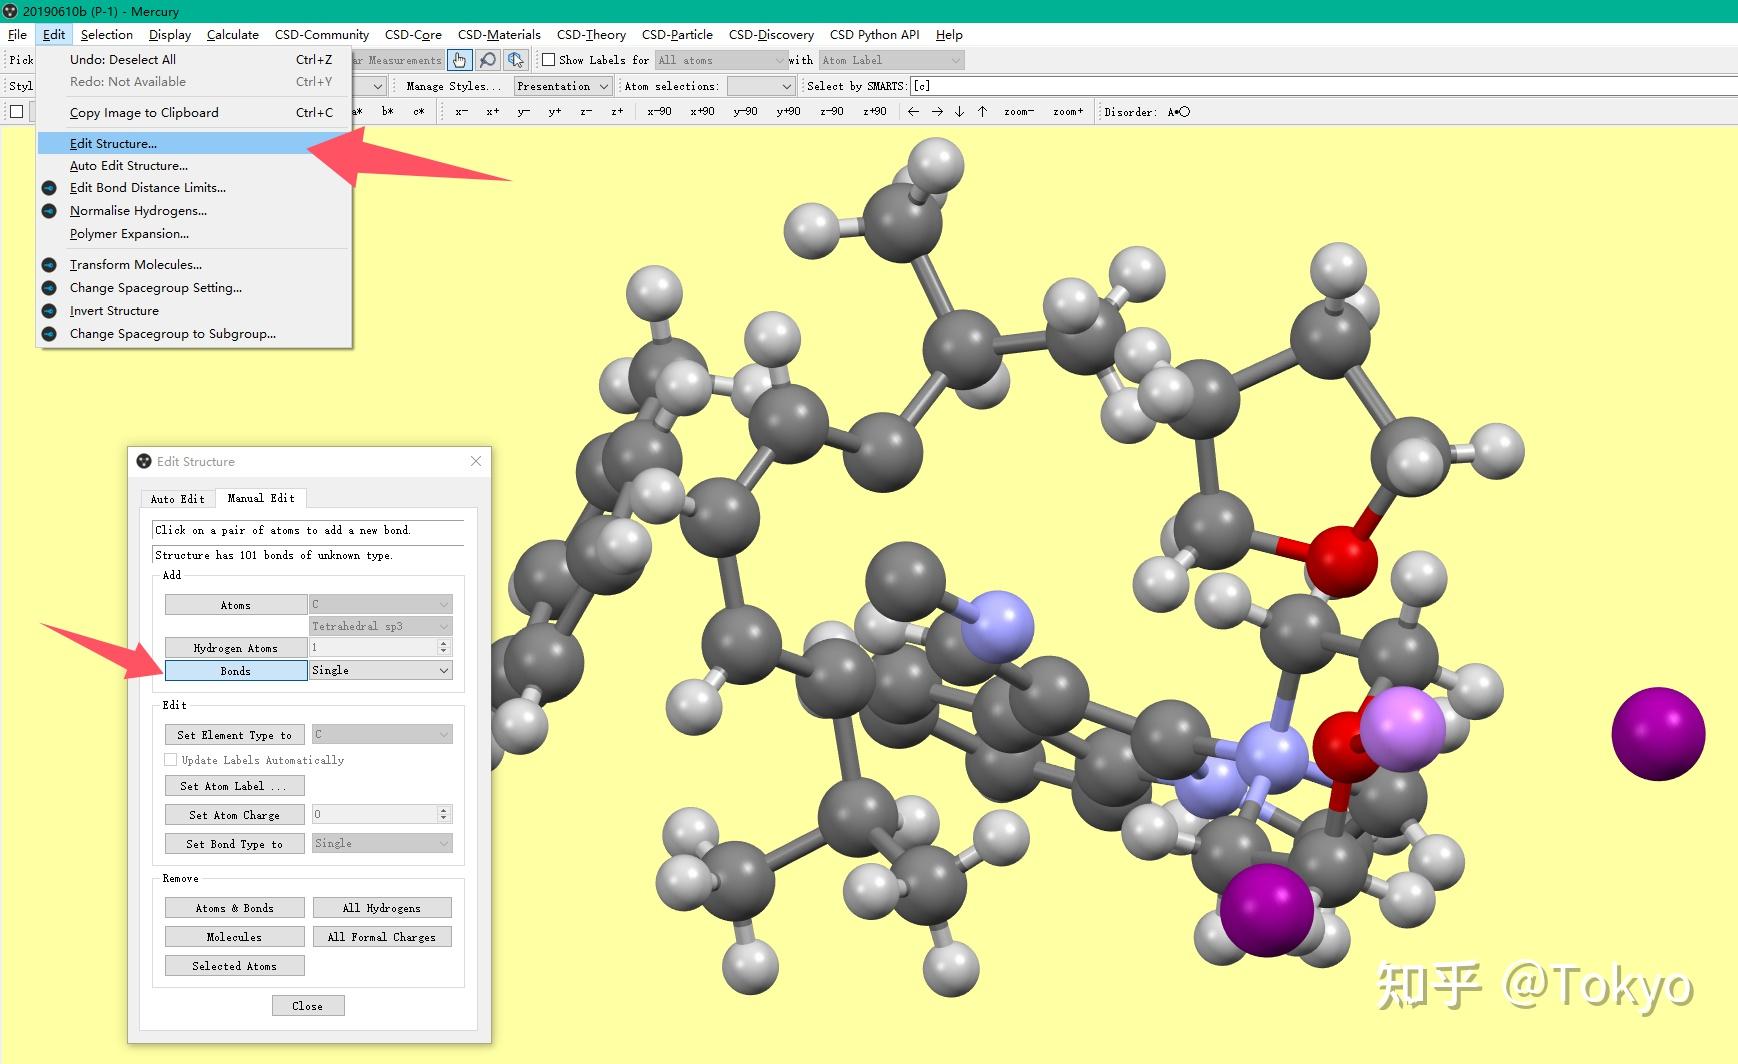Choose the lasso selection tool icon

(516, 60)
